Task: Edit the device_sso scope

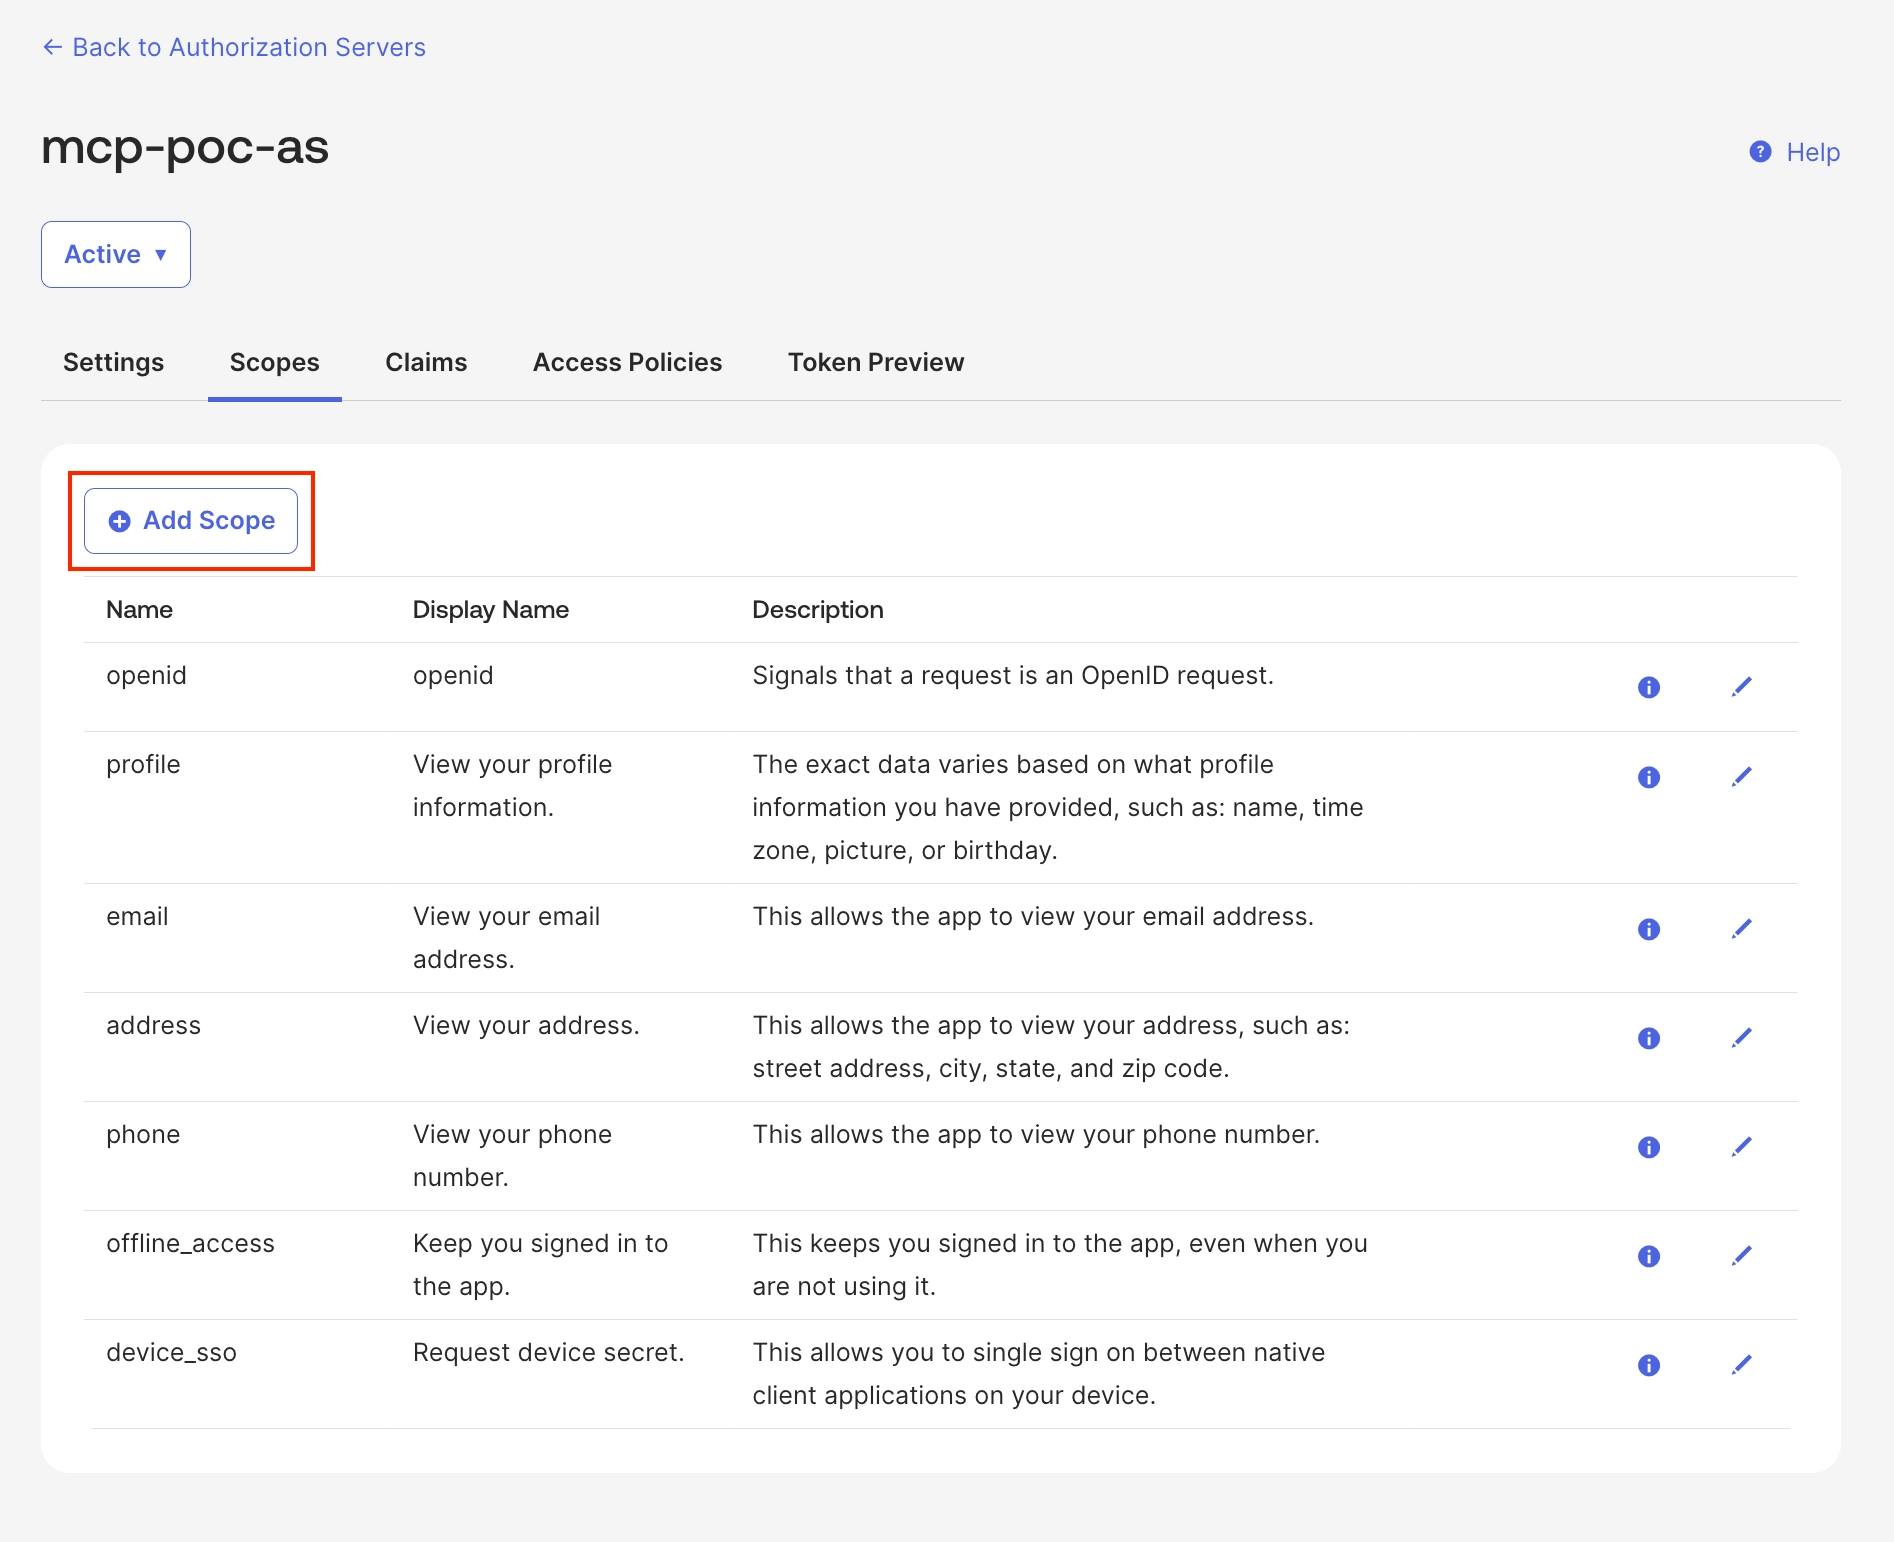Action: [1742, 1364]
